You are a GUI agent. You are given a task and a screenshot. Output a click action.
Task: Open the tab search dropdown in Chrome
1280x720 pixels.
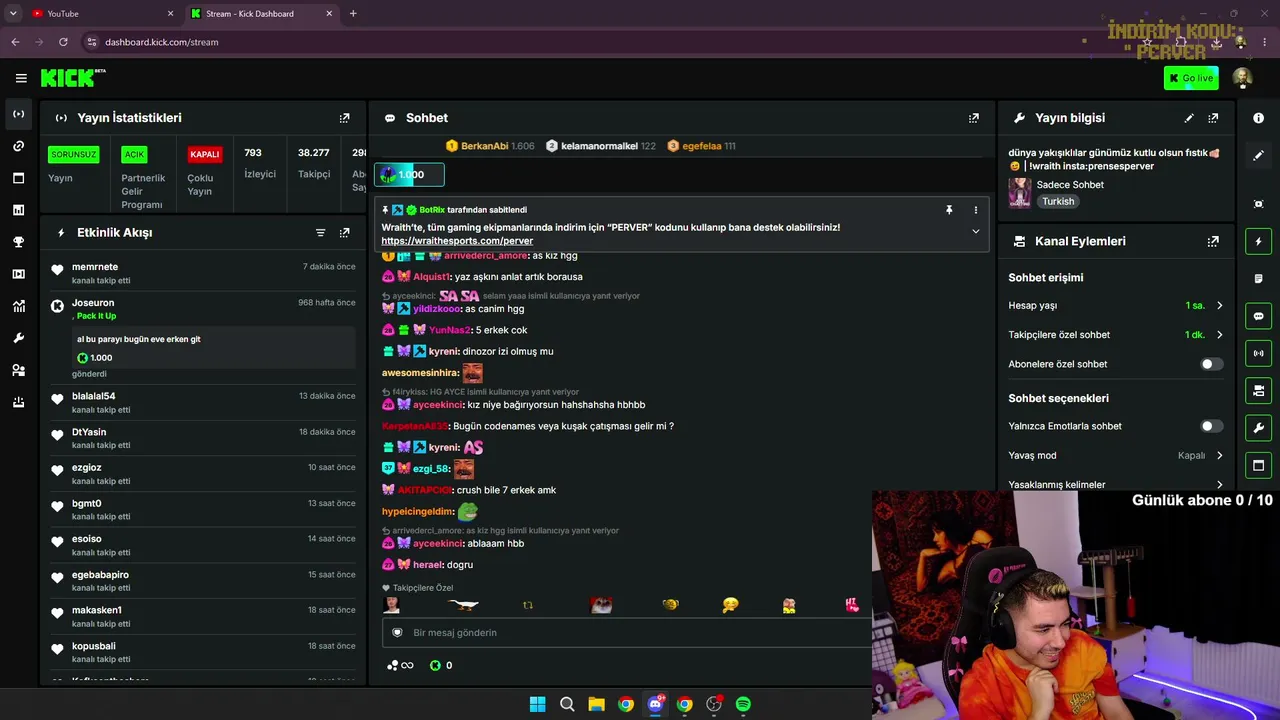[x=13, y=13]
